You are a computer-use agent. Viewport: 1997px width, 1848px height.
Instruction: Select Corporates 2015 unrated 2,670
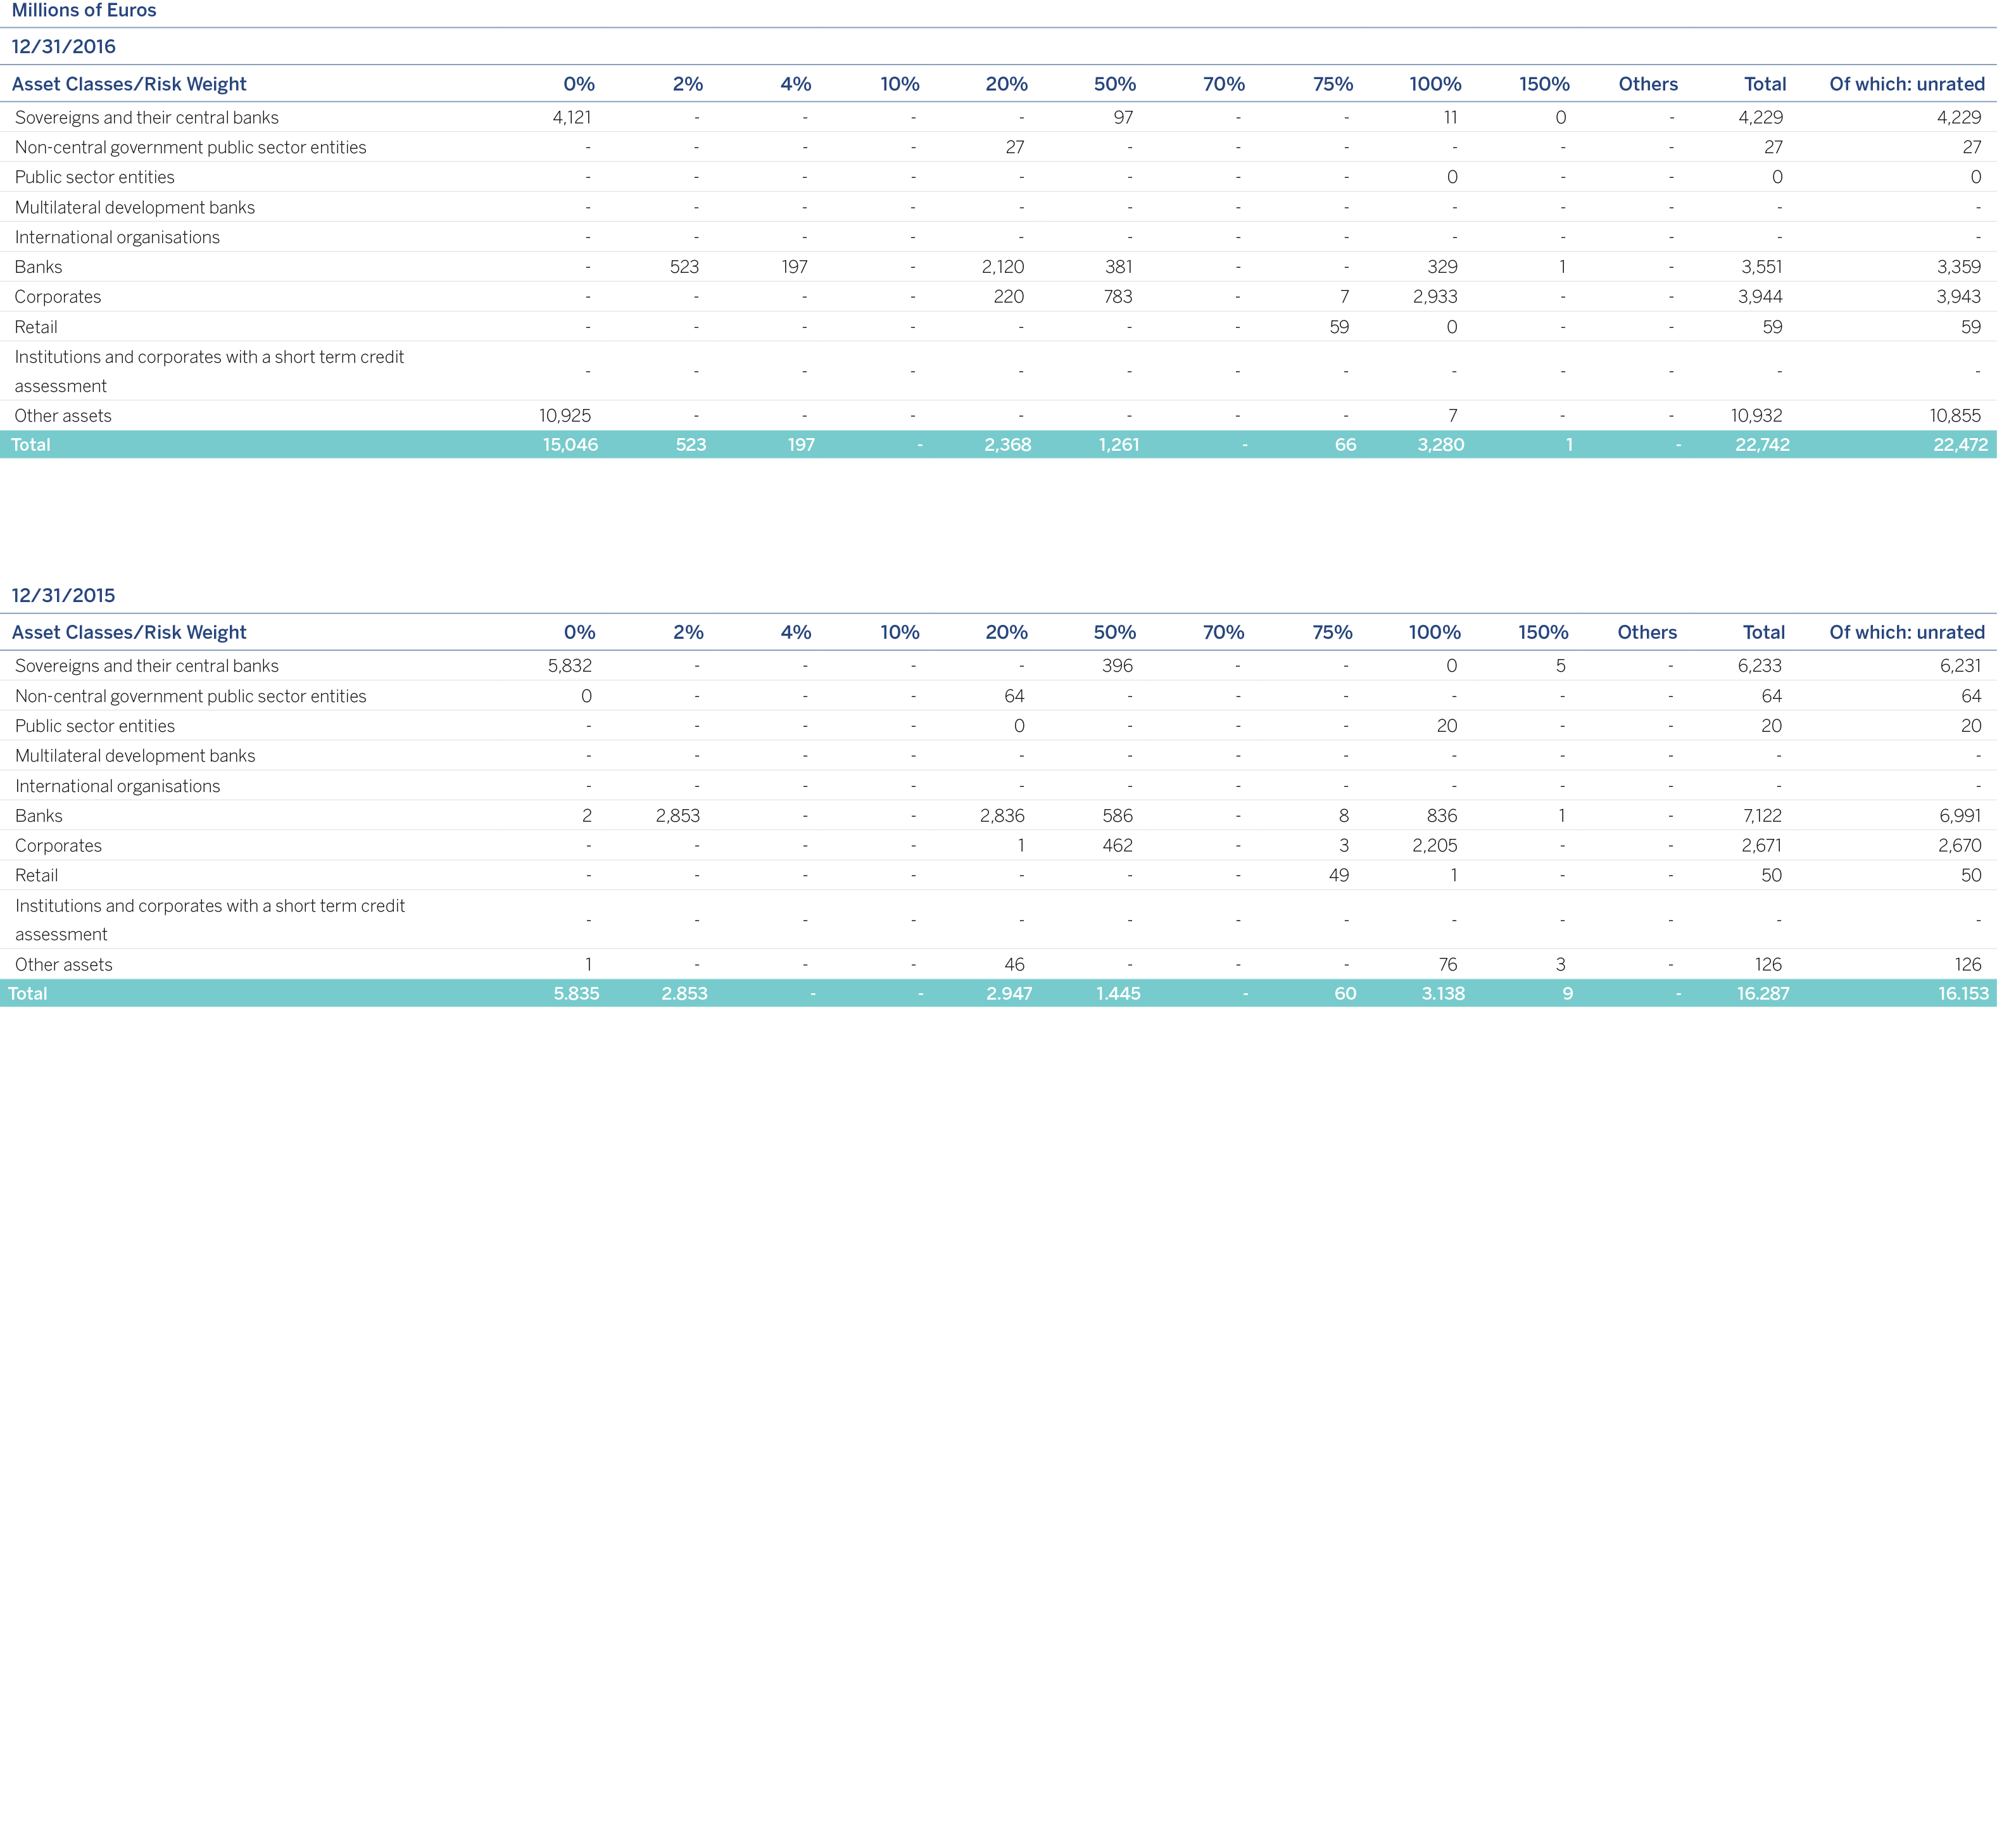point(1960,847)
